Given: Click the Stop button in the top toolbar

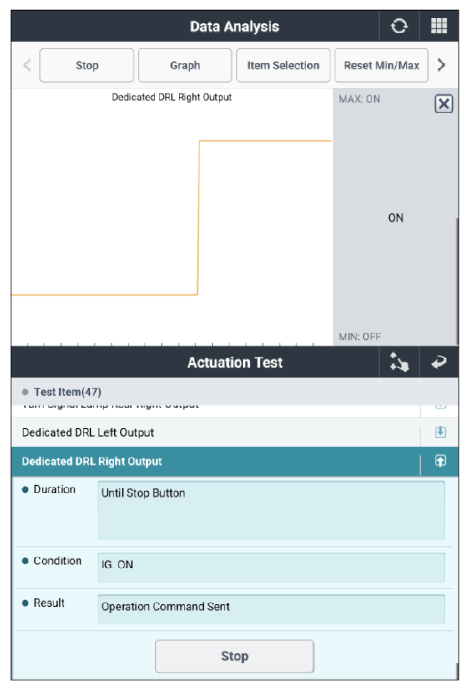Looking at the screenshot, I should pos(87,65).
